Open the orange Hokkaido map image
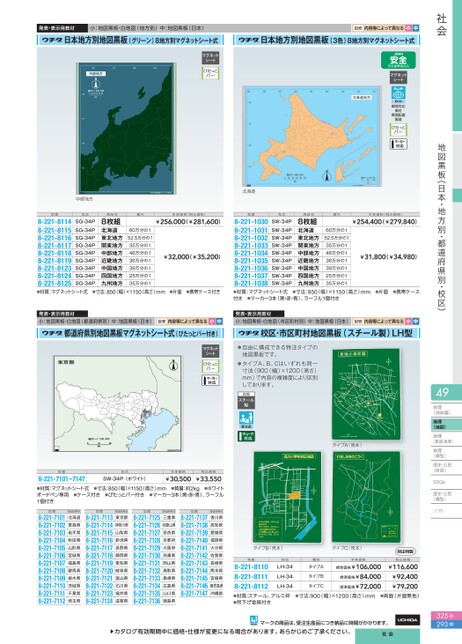 coord(312,136)
